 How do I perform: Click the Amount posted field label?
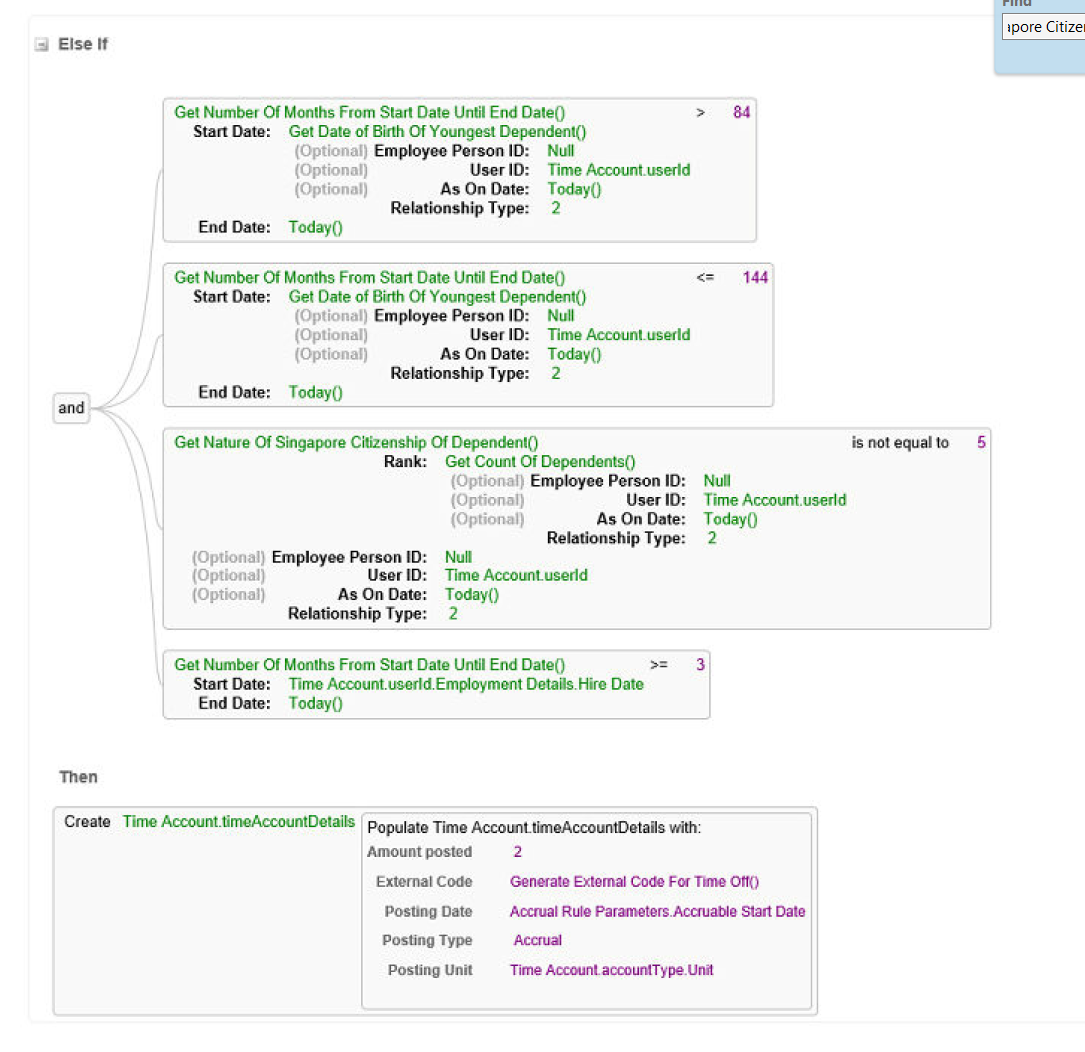419,852
